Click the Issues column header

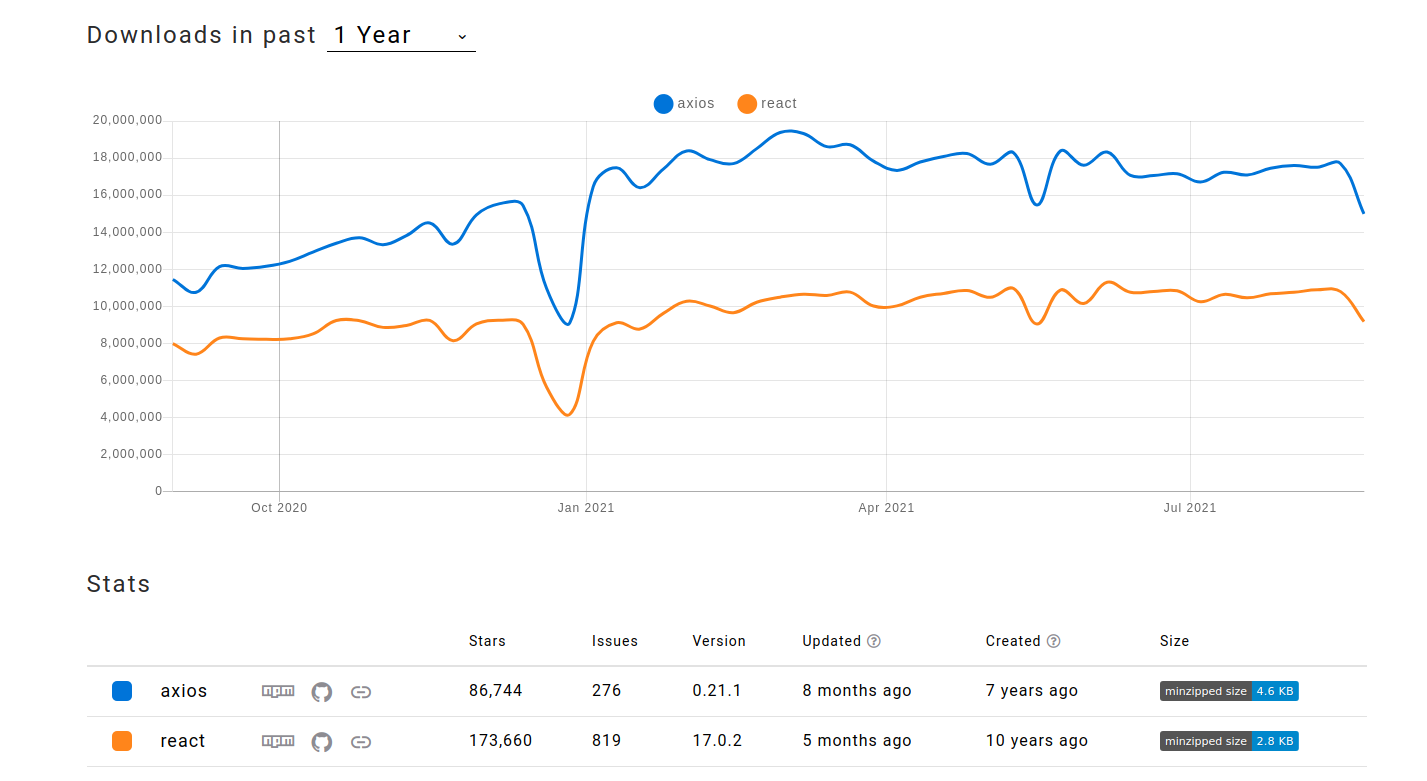pyautogui.click(x=615, y=641)
